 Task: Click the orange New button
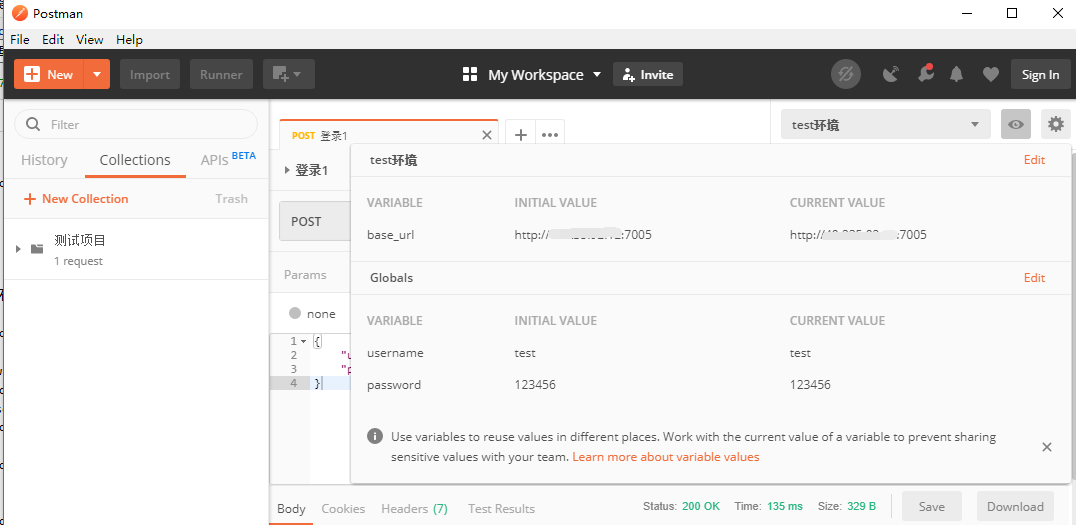(x=49, y=74)
